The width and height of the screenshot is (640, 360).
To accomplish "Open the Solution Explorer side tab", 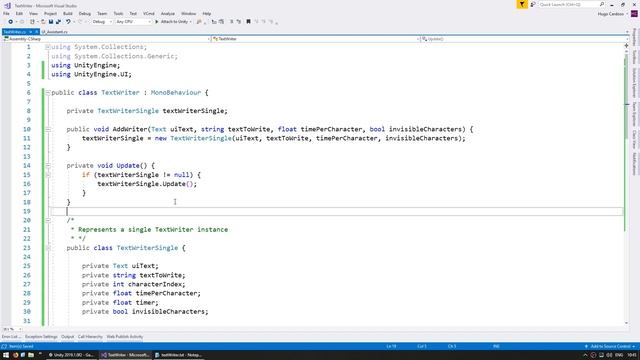I will [634, 83].
